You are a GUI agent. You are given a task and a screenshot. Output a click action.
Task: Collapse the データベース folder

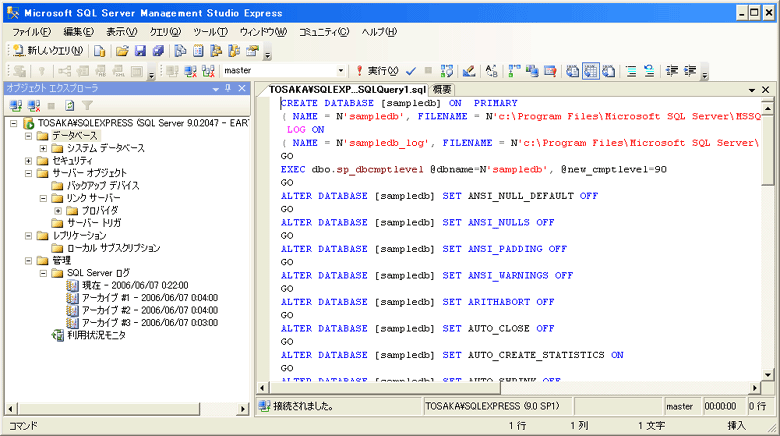point(28,135)
